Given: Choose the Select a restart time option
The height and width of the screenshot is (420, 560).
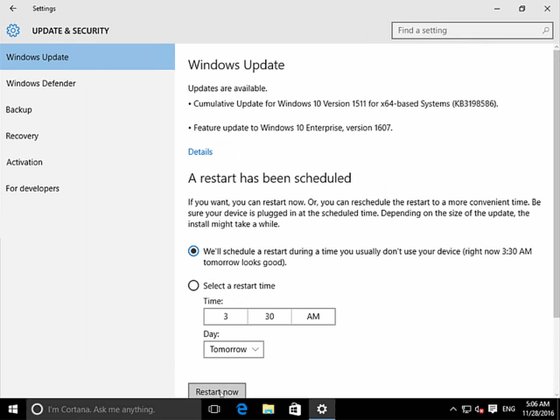Looking at the screenshot, I should tap(193, 286).
